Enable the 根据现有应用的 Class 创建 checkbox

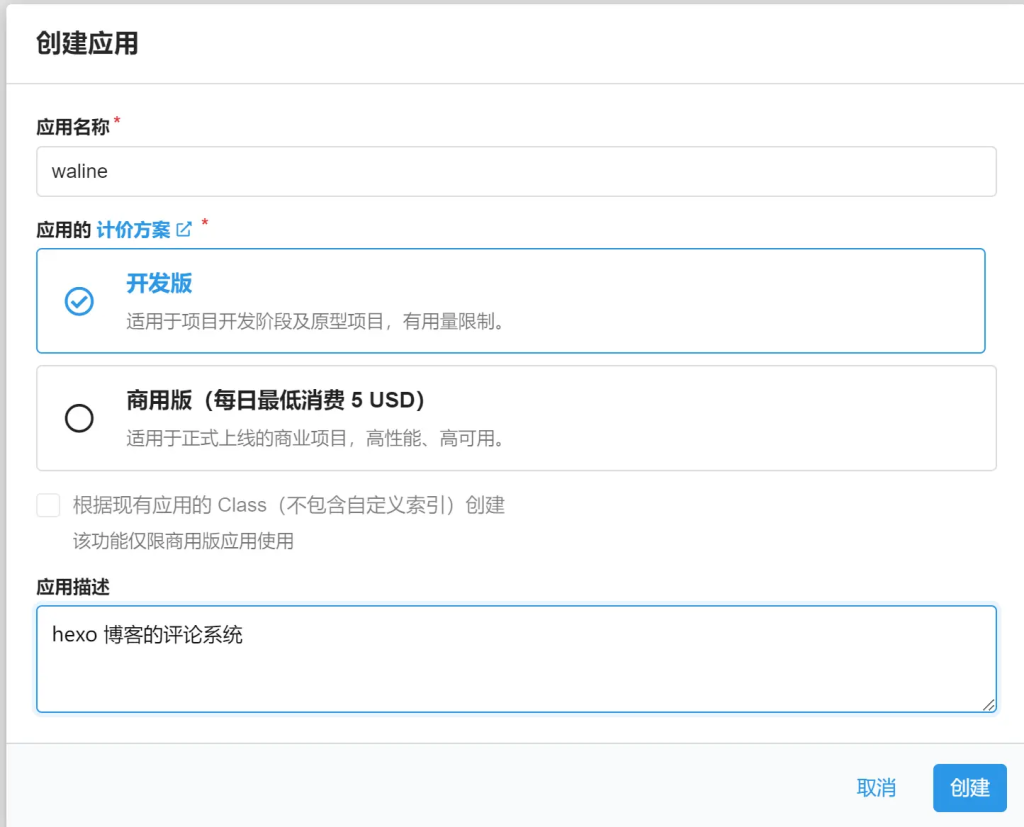[x=48, y=505]
